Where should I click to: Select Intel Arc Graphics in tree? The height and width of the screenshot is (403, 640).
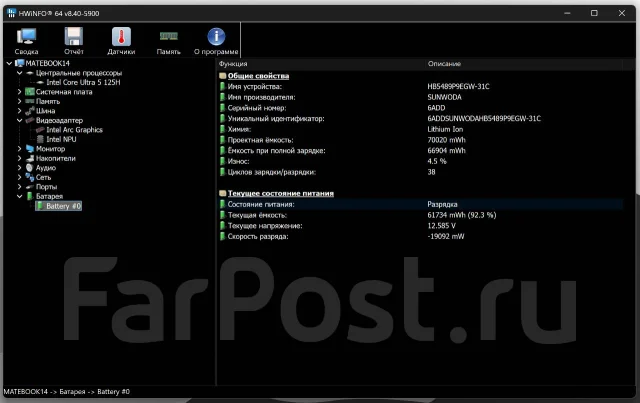coord(74,130)
